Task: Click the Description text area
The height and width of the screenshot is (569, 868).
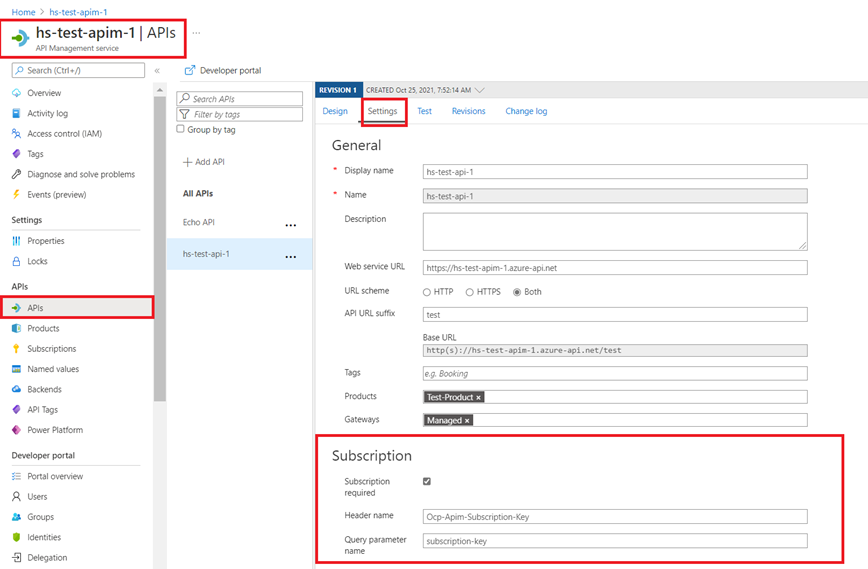Action: [x=615, y=231]
